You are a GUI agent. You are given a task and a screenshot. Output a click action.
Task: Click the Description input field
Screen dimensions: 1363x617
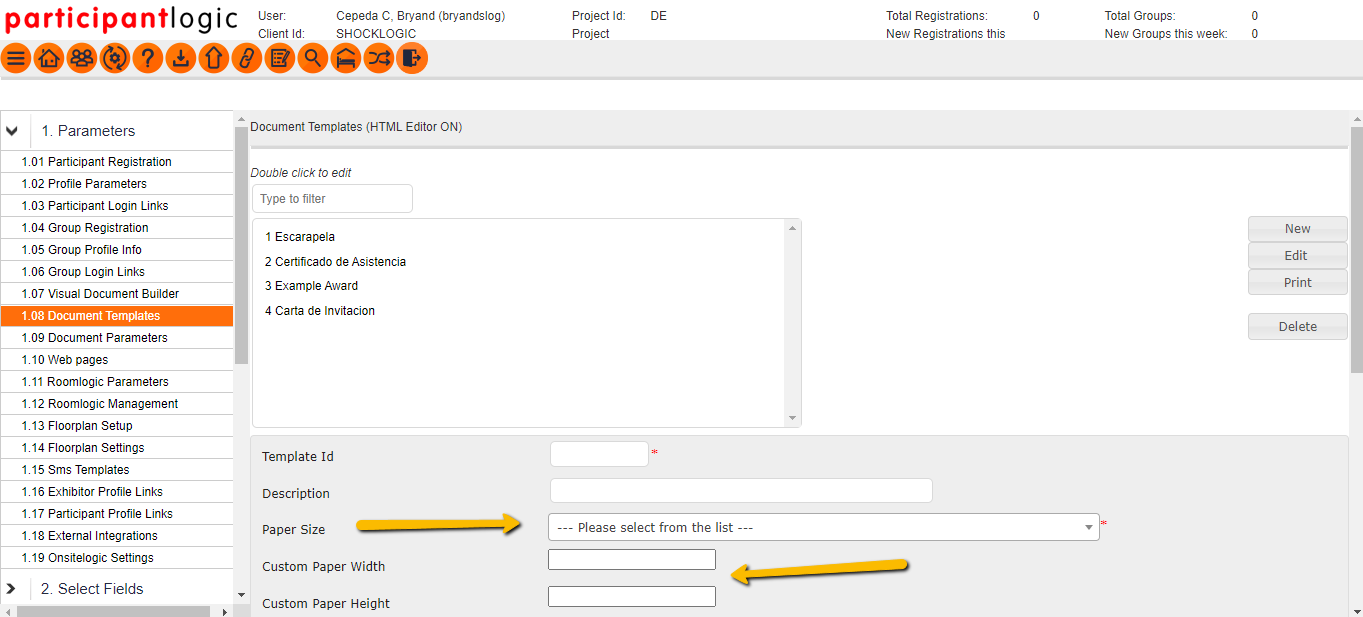tap(741, 491)
